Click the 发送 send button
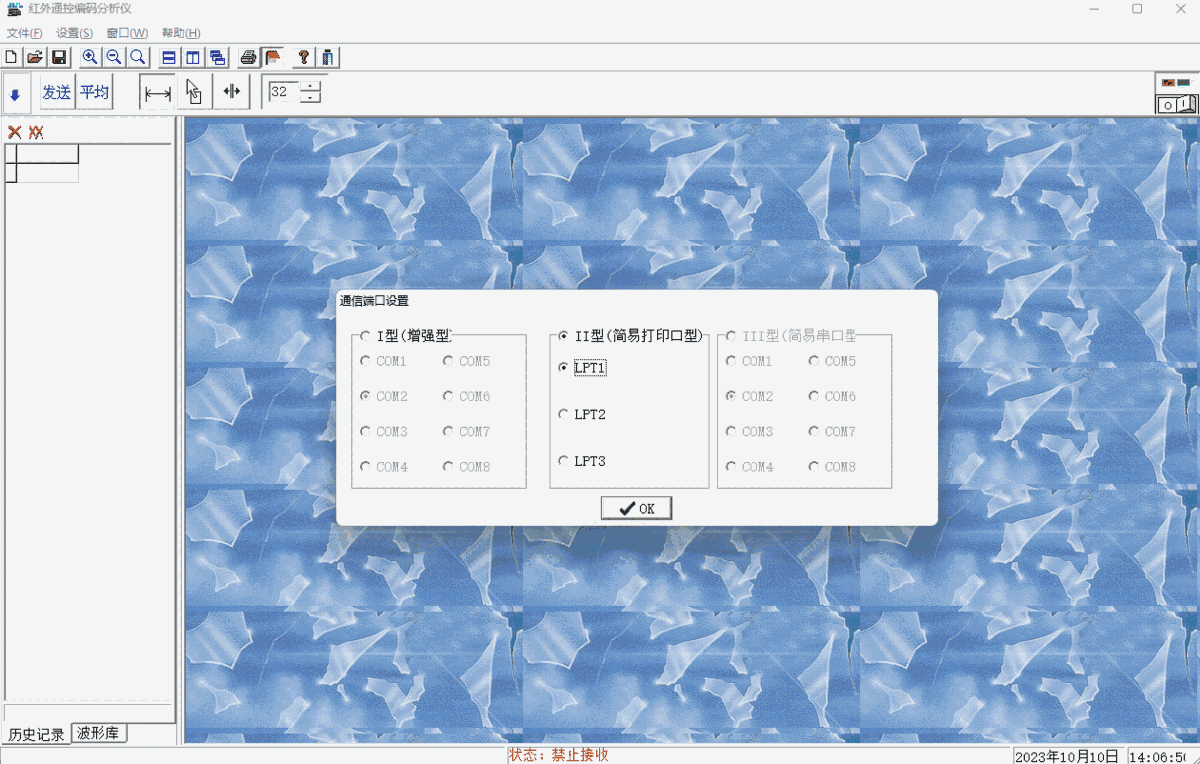This screenshot has width=1200, height=764. [x=56, y=92]
